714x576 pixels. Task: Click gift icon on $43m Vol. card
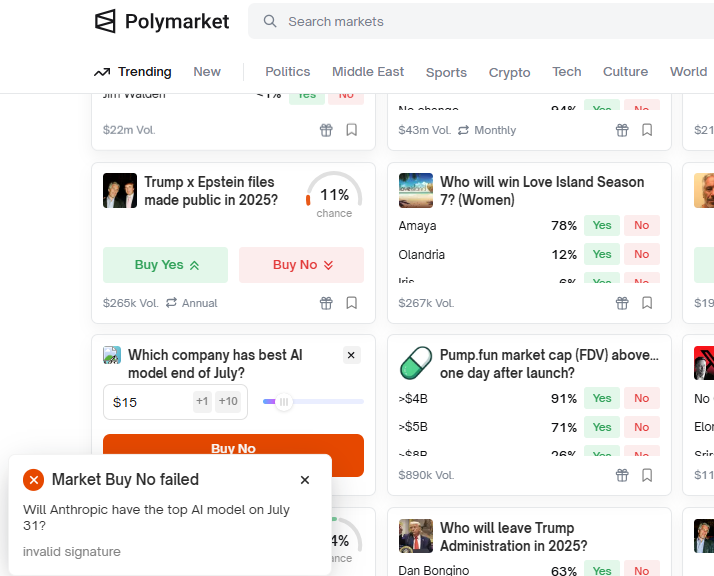pos(622,130)
